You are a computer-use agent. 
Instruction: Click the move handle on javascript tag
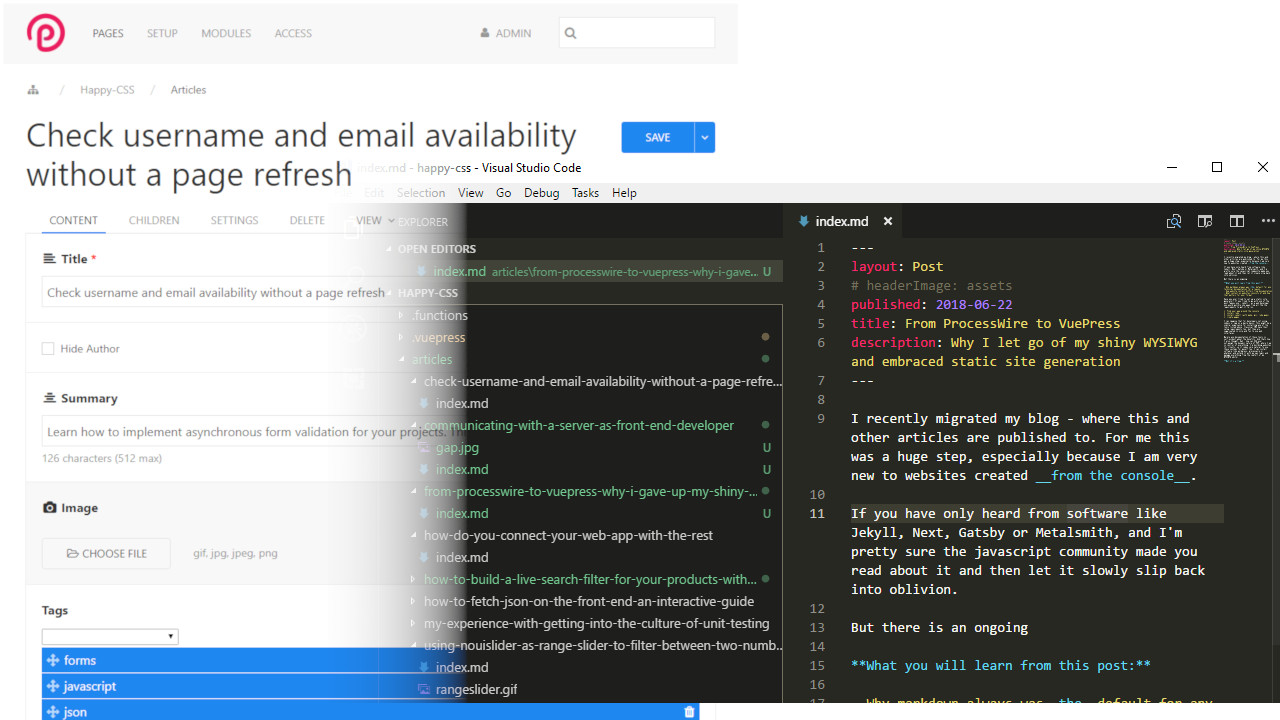[x=52, y=686]
